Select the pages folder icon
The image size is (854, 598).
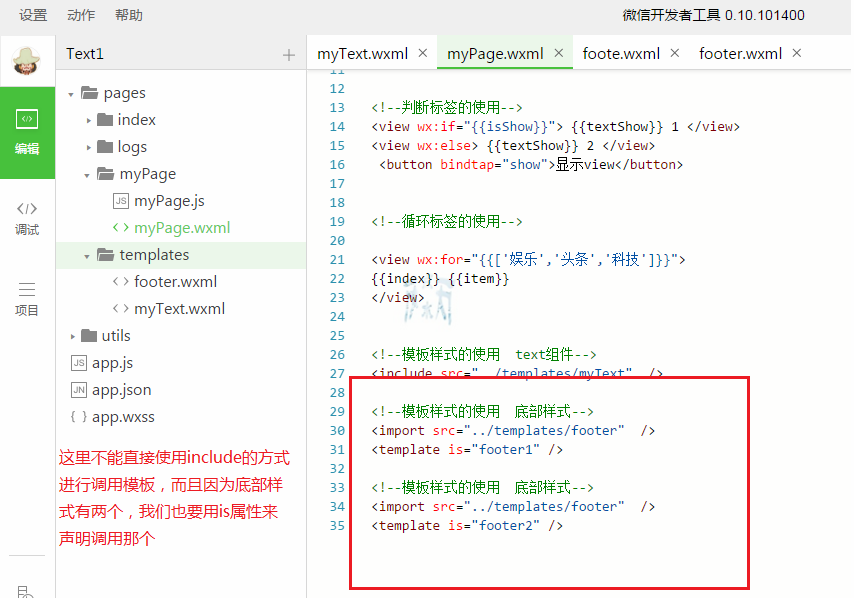[x=89, y=93]
